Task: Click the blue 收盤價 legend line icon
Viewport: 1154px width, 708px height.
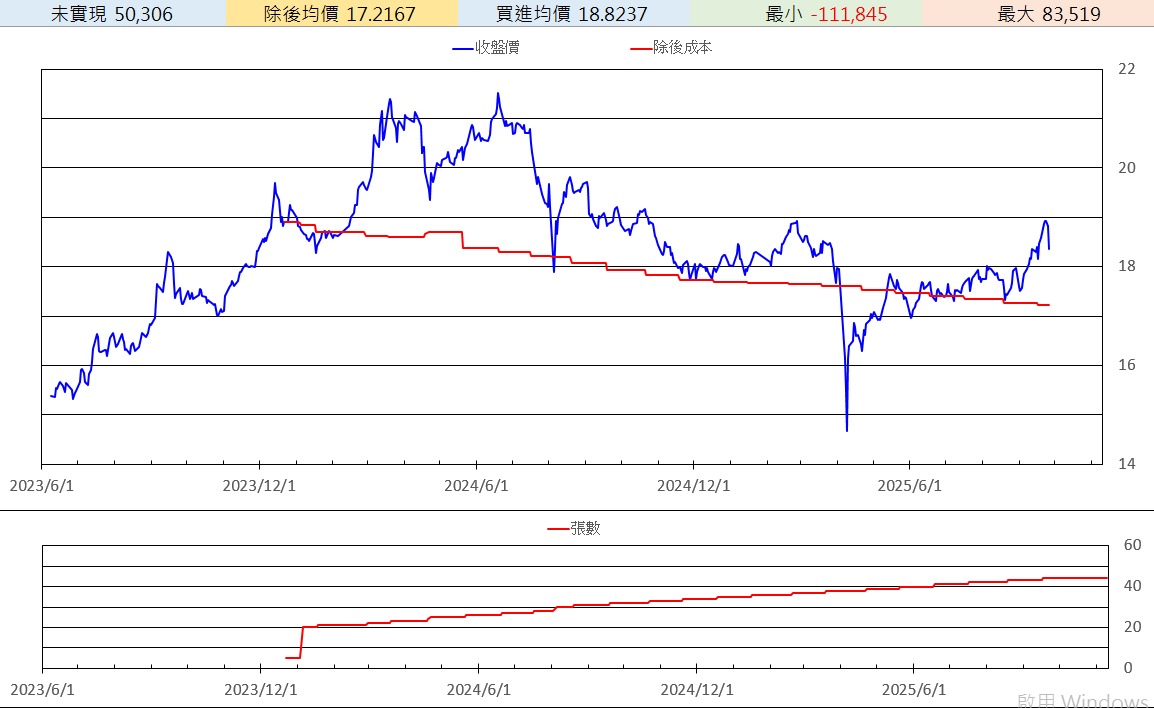Action: pyautogui.click(x=462, y=48)
